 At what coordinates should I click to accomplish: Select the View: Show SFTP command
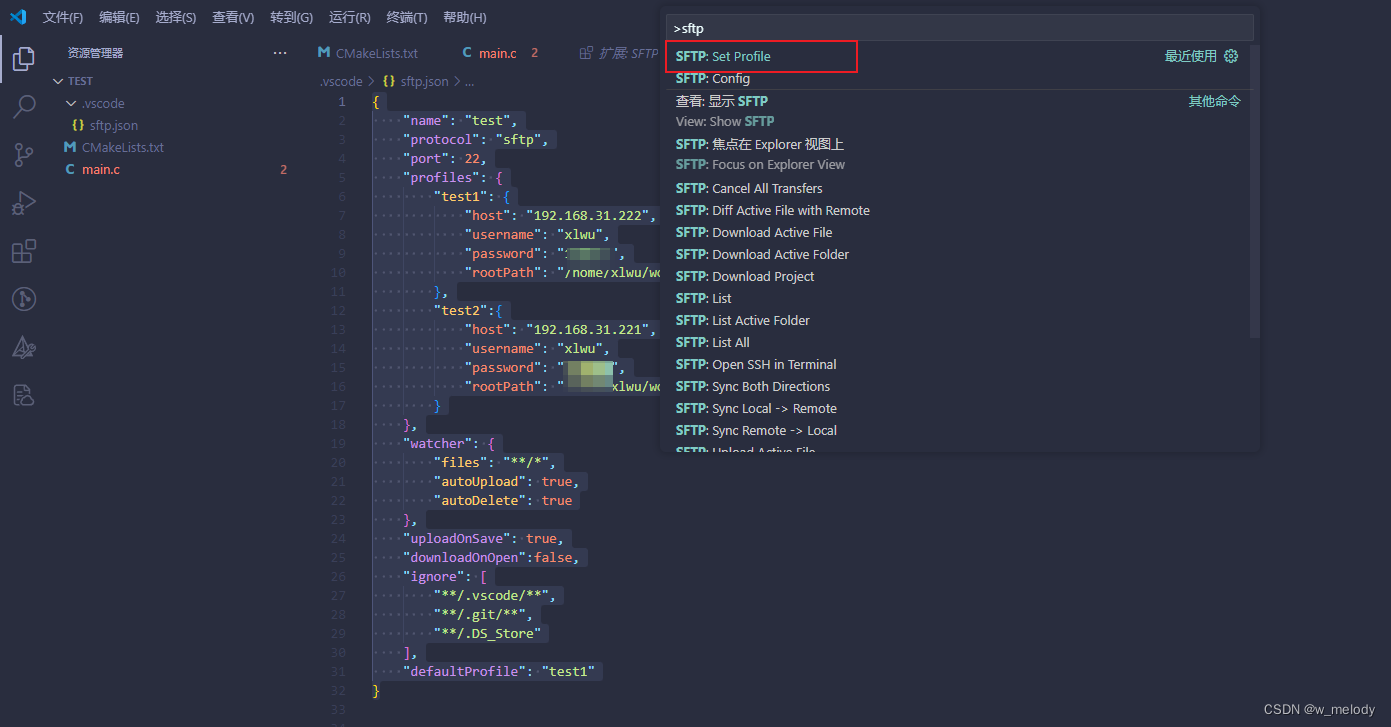[720, 120]
